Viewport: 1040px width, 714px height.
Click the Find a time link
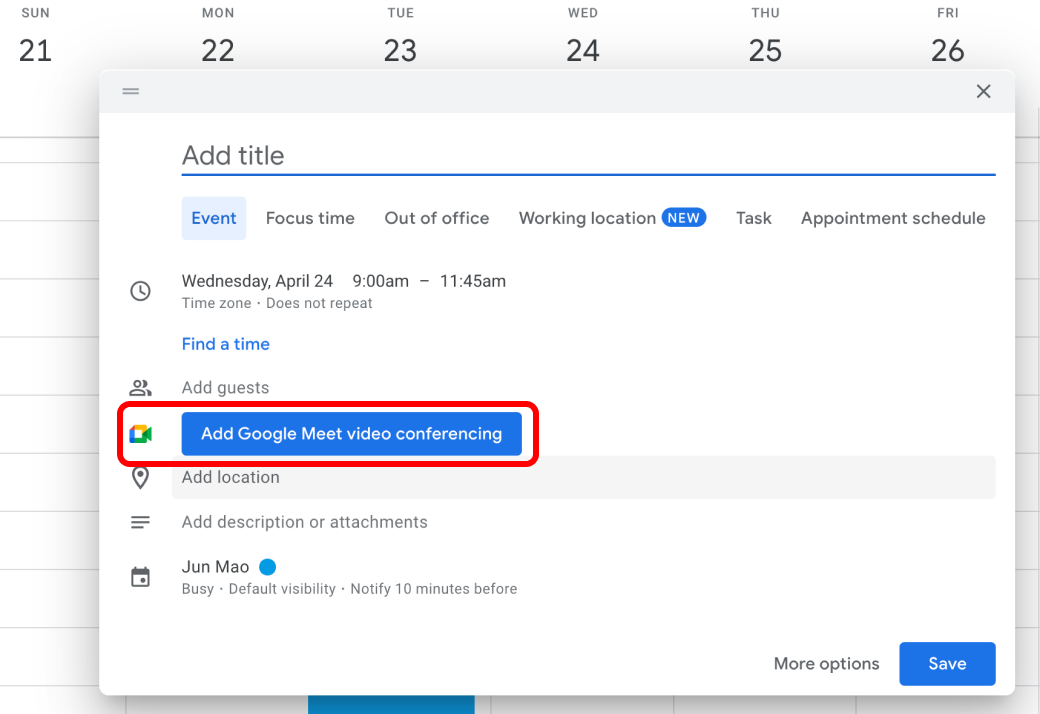click(226, 344)
